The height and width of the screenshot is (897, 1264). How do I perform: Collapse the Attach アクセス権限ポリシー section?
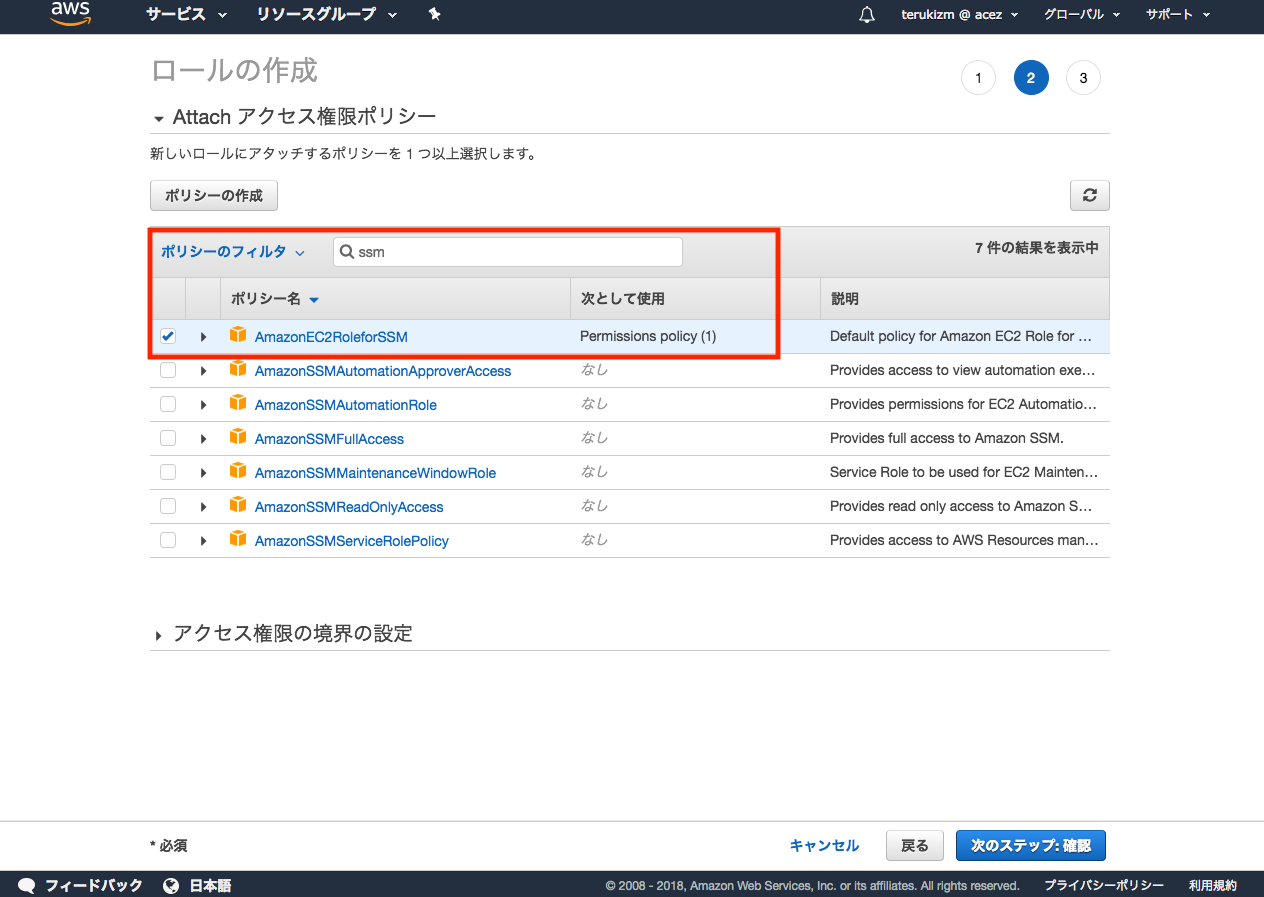coord(158,119)
